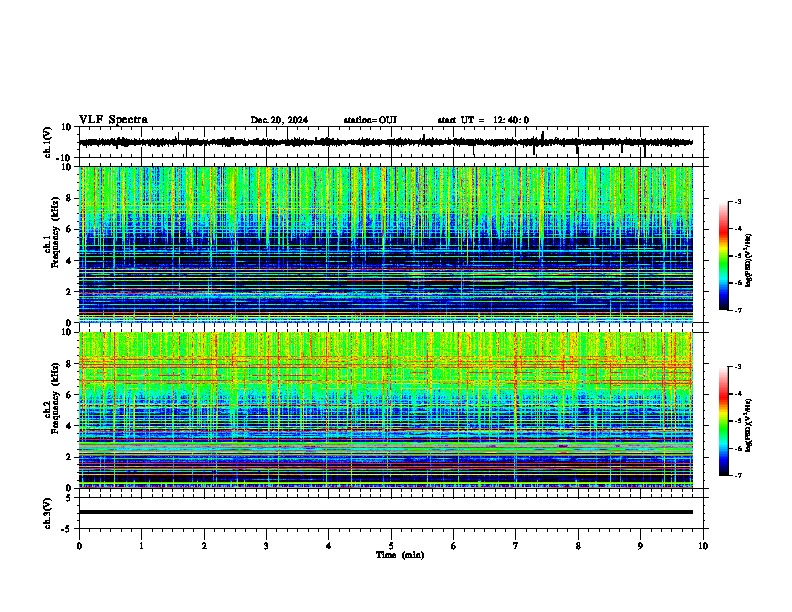Click the "6" kHz tick on ch.1 frequency axis
This screenshot has height=612, width=792.
[69, 229]
